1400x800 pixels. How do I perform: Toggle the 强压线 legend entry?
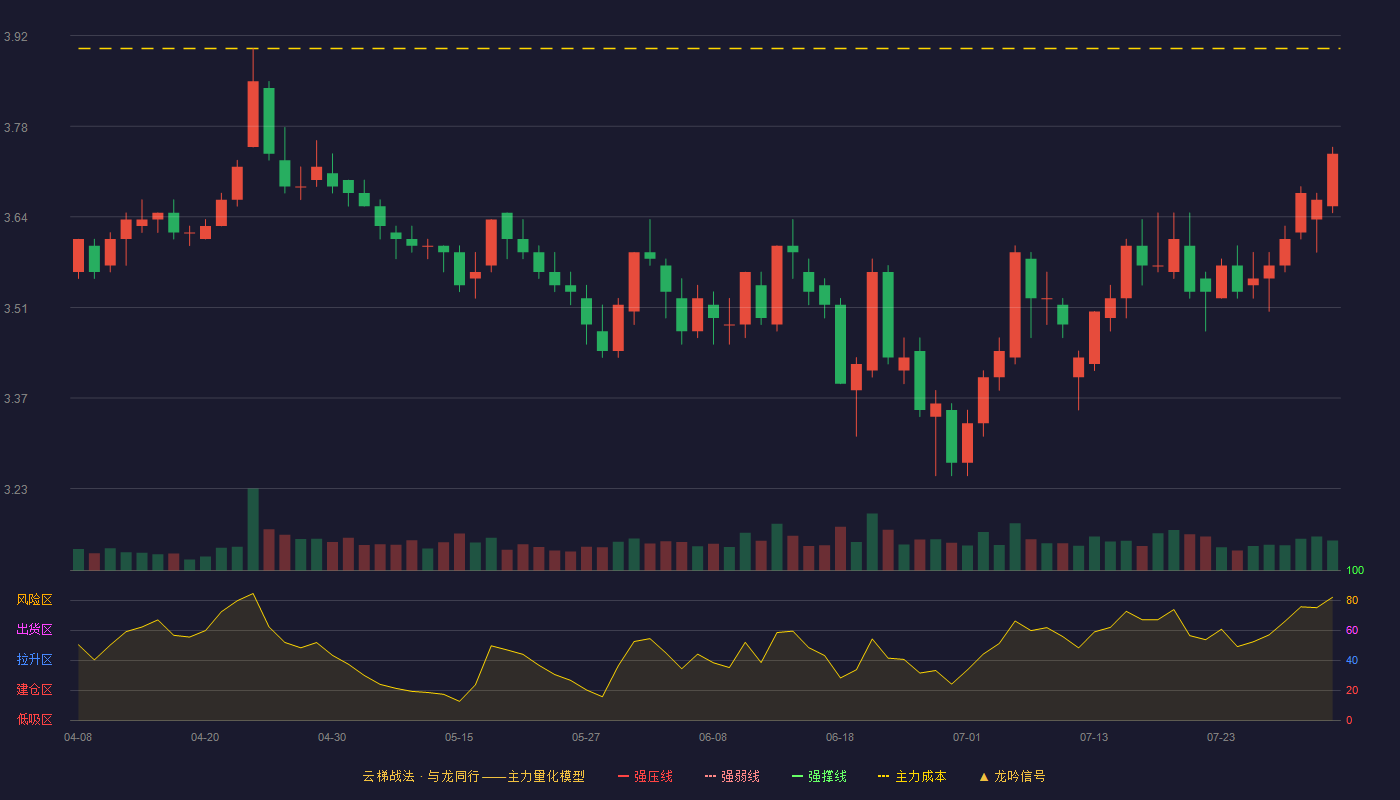[x=645, y=776]
